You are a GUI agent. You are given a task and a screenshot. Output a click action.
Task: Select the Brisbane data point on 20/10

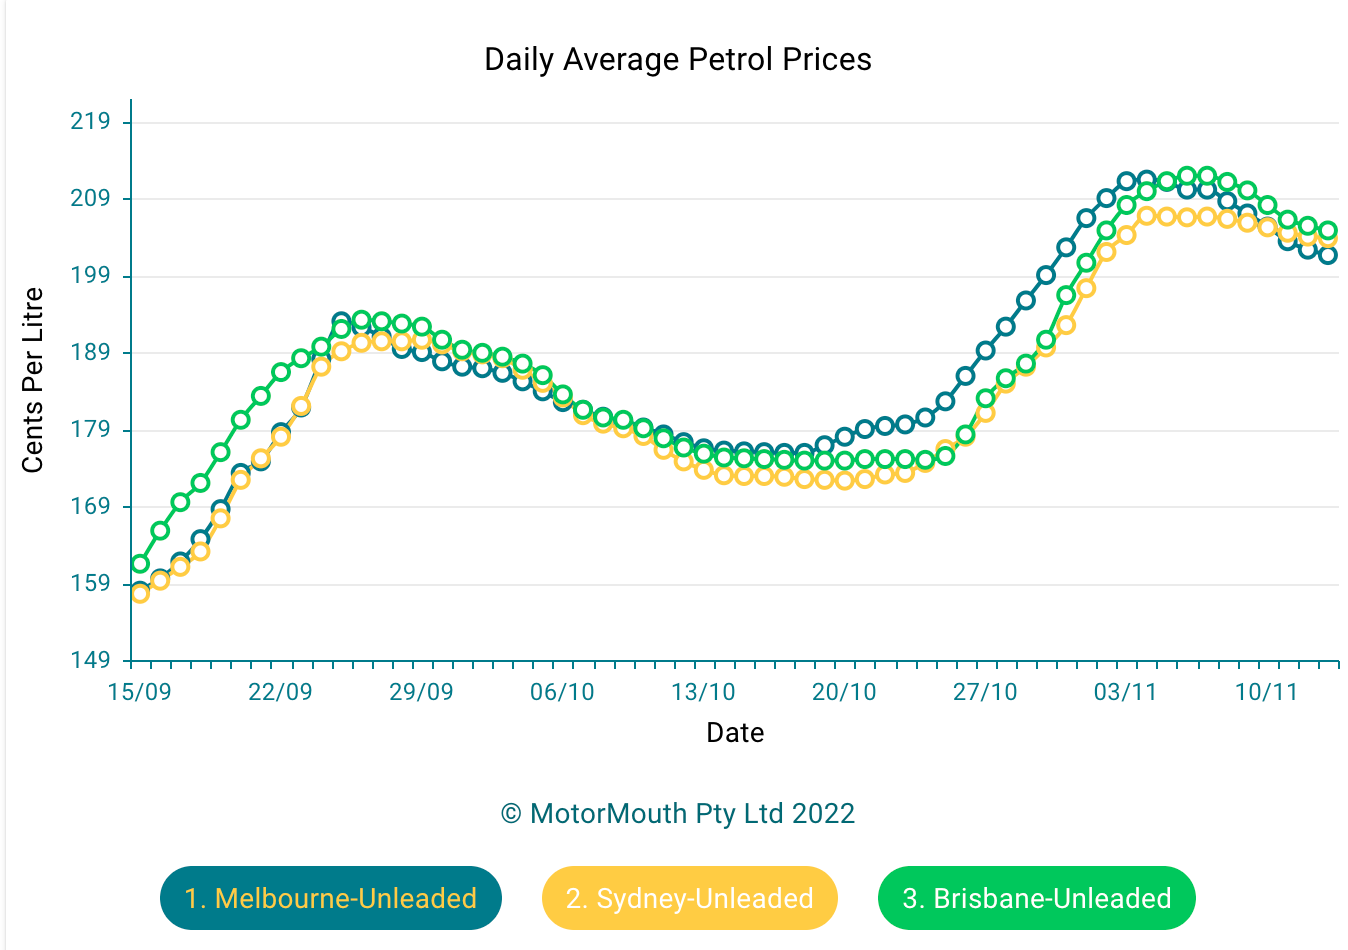pos(845,460)
